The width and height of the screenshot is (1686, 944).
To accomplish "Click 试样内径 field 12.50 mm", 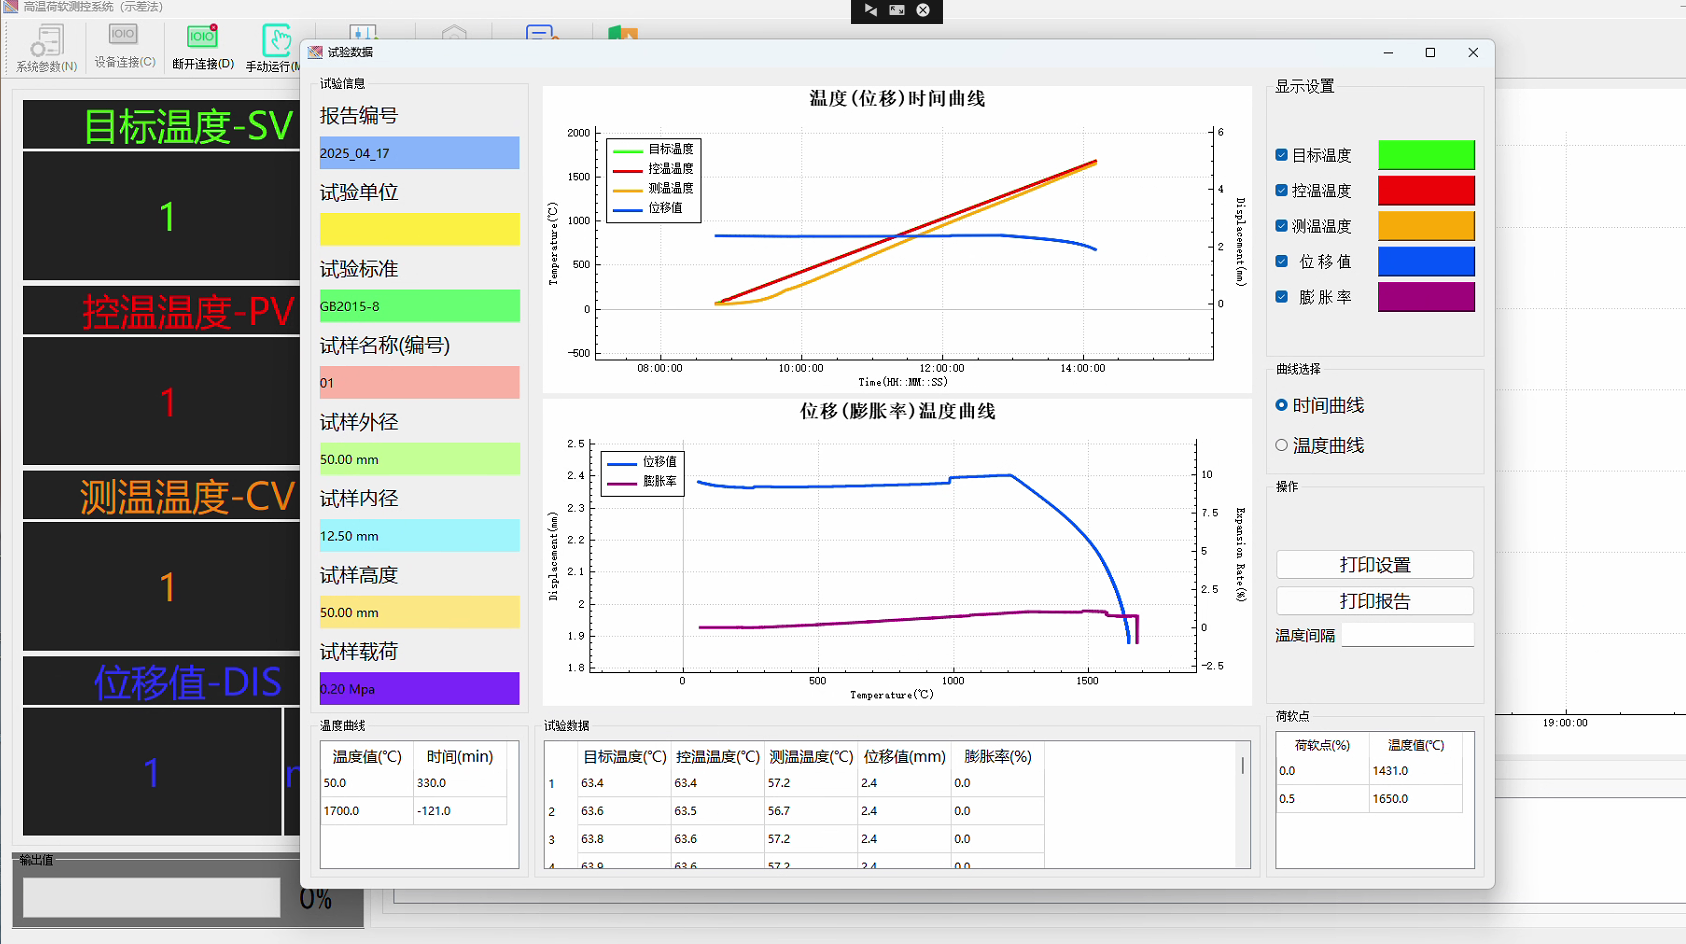I will pyautogui.click(x=419, y=536).
